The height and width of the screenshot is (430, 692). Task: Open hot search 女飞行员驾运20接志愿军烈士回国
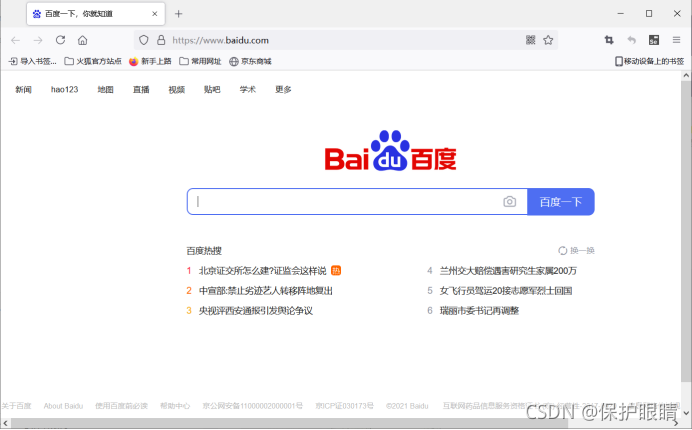[506, 290]
